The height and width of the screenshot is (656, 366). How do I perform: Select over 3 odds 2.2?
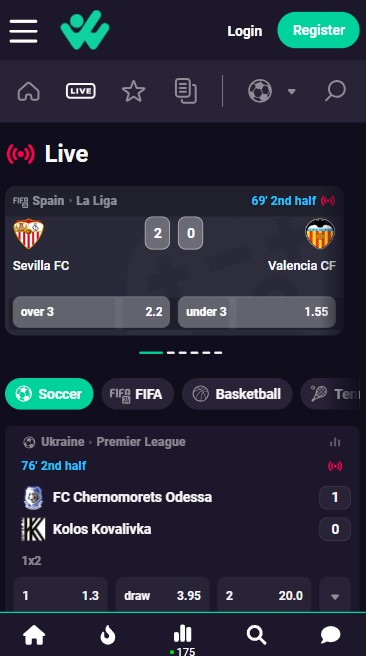tap(91, 312)
